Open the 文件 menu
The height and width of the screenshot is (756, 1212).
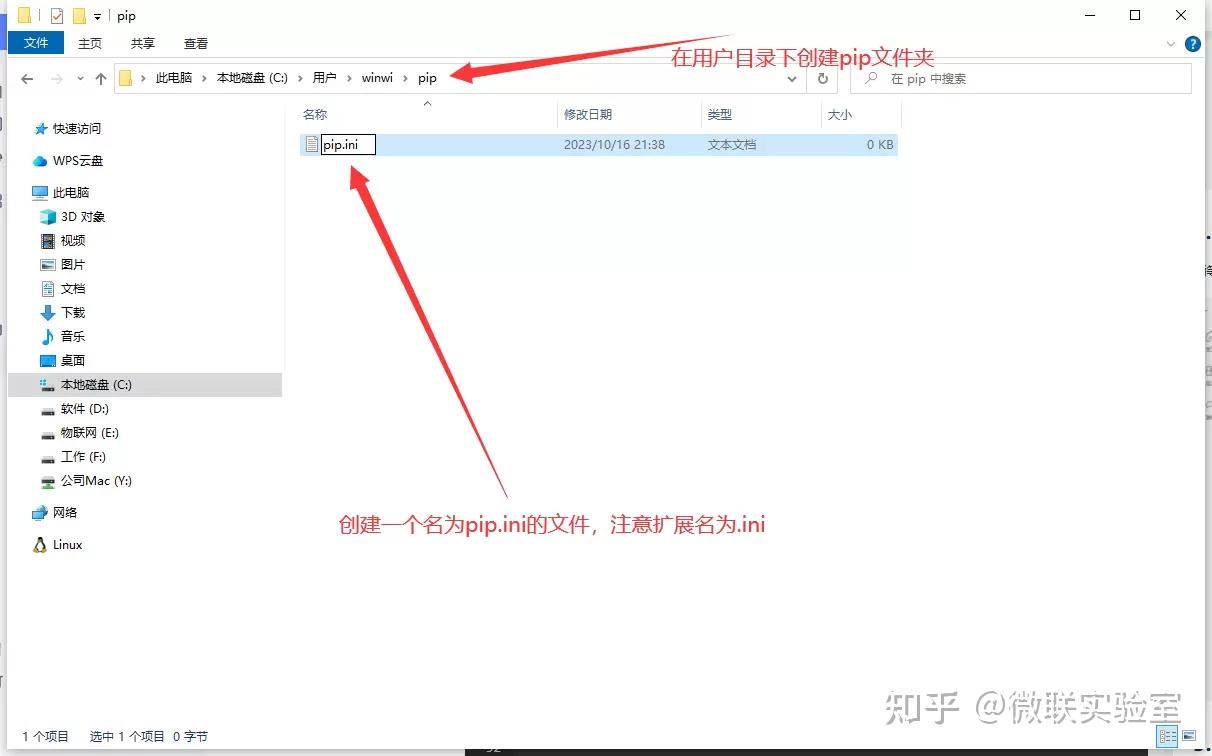pyautogui.click(x=36, y=43)
